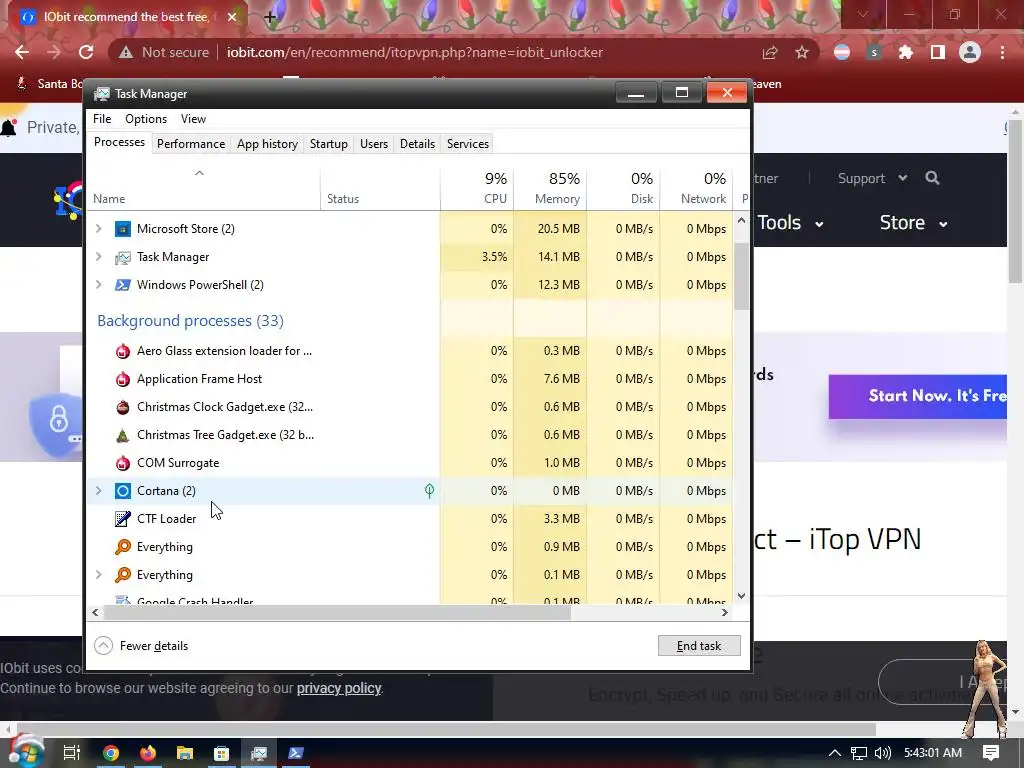Click the End task button

coord(699,646)
